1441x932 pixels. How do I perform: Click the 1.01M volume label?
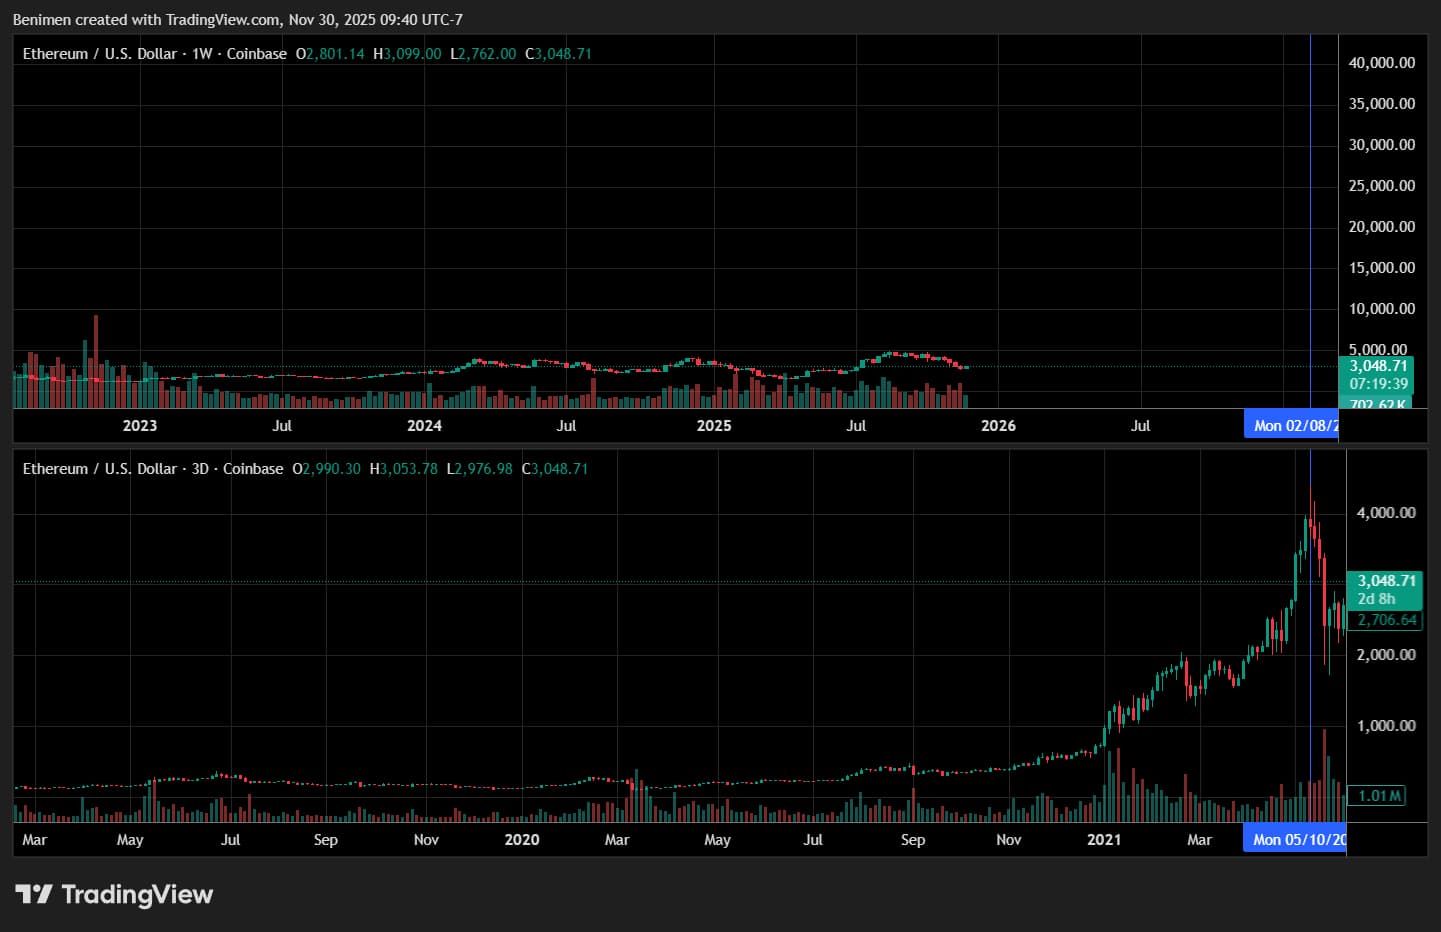coord(1378,796)
